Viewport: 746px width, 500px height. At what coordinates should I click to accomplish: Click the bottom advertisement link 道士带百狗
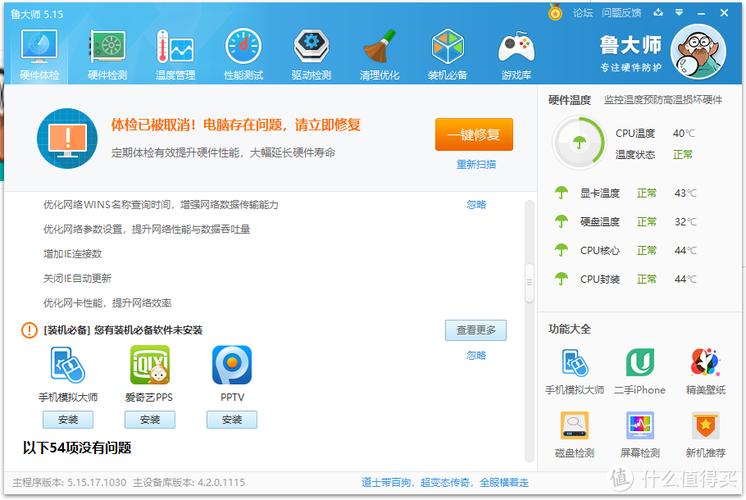pyautogui.click(x=445, y=482)
